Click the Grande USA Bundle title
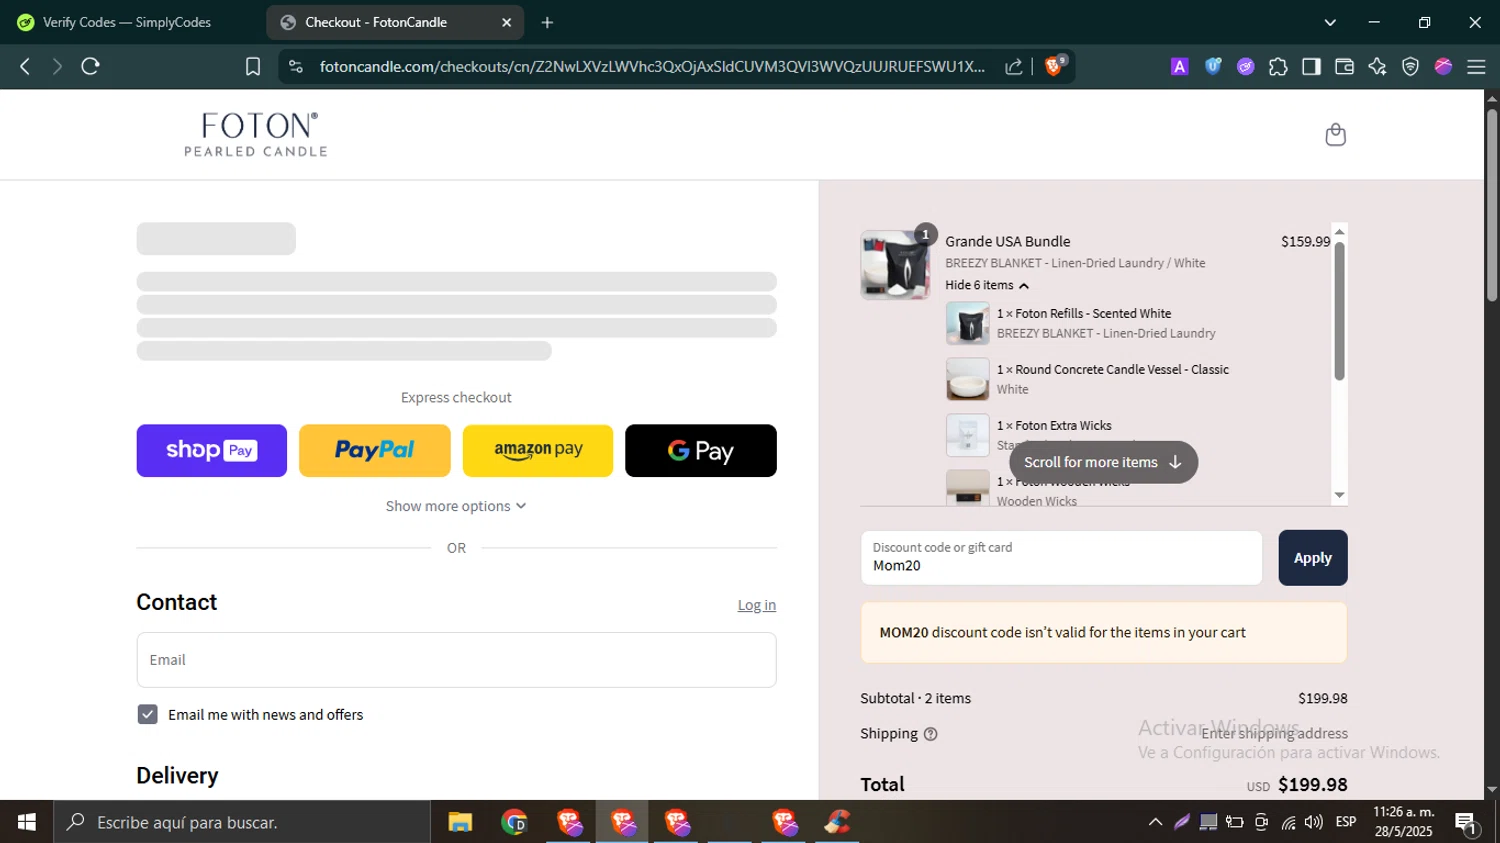 coord(1008,241)
